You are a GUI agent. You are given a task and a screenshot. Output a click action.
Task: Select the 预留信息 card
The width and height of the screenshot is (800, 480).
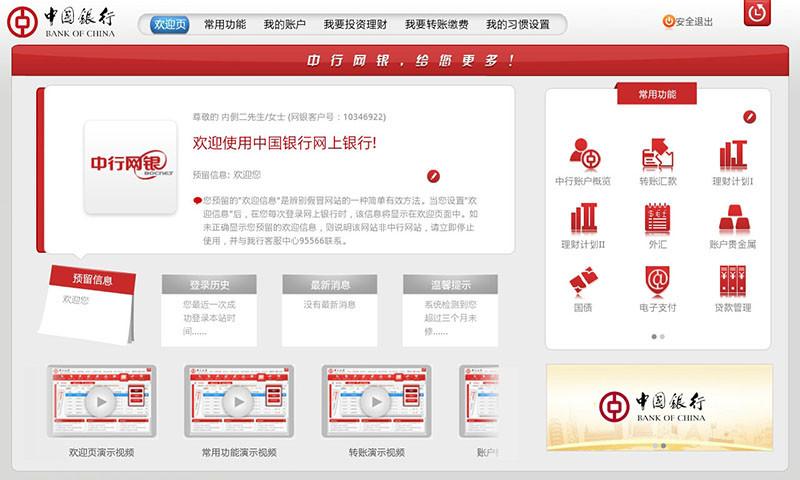87,304
